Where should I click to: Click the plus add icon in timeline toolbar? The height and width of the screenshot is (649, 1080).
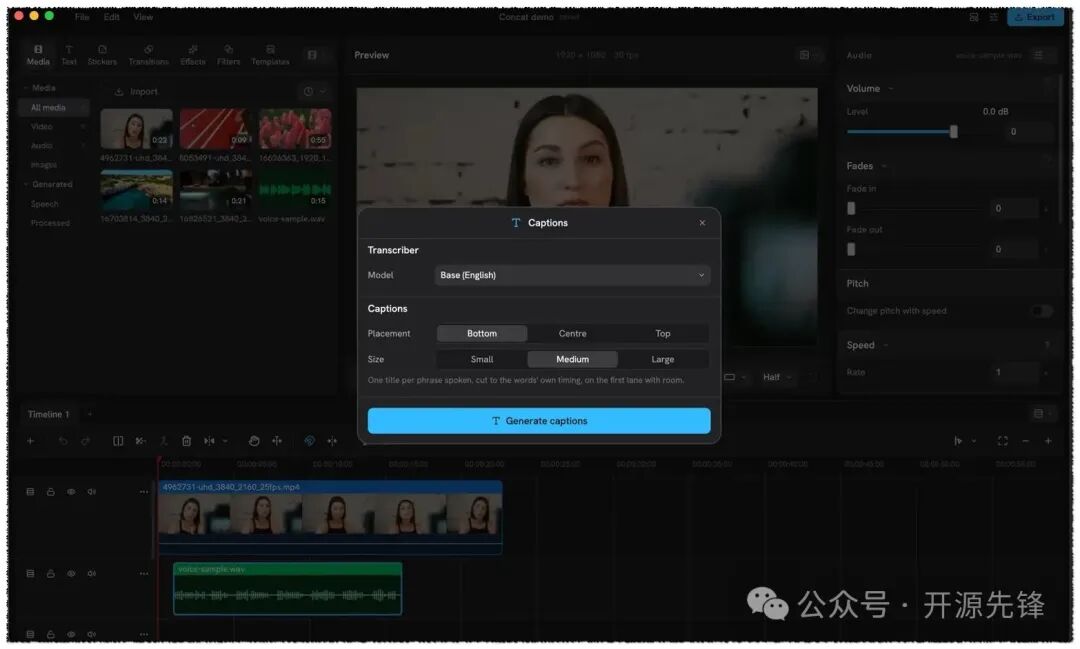pyautogui.click(x=30, y=441)
